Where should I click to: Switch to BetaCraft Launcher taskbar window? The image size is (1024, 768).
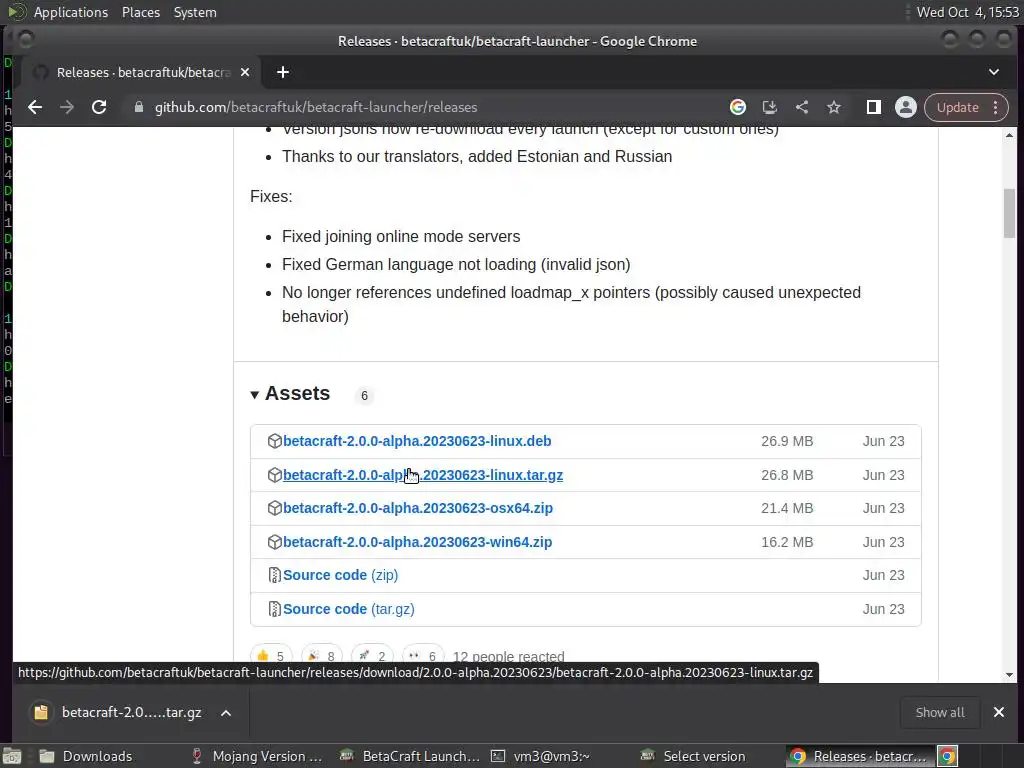click(x=409, y=756)
